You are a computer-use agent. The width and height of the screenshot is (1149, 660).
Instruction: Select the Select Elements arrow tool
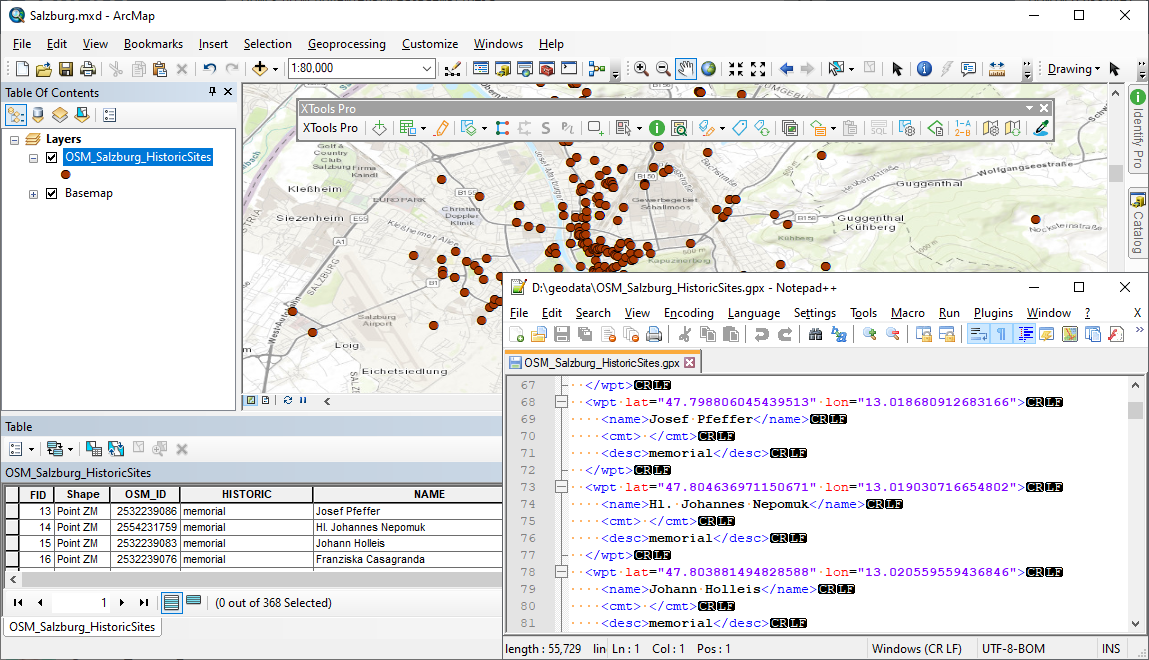click(896, 69)
